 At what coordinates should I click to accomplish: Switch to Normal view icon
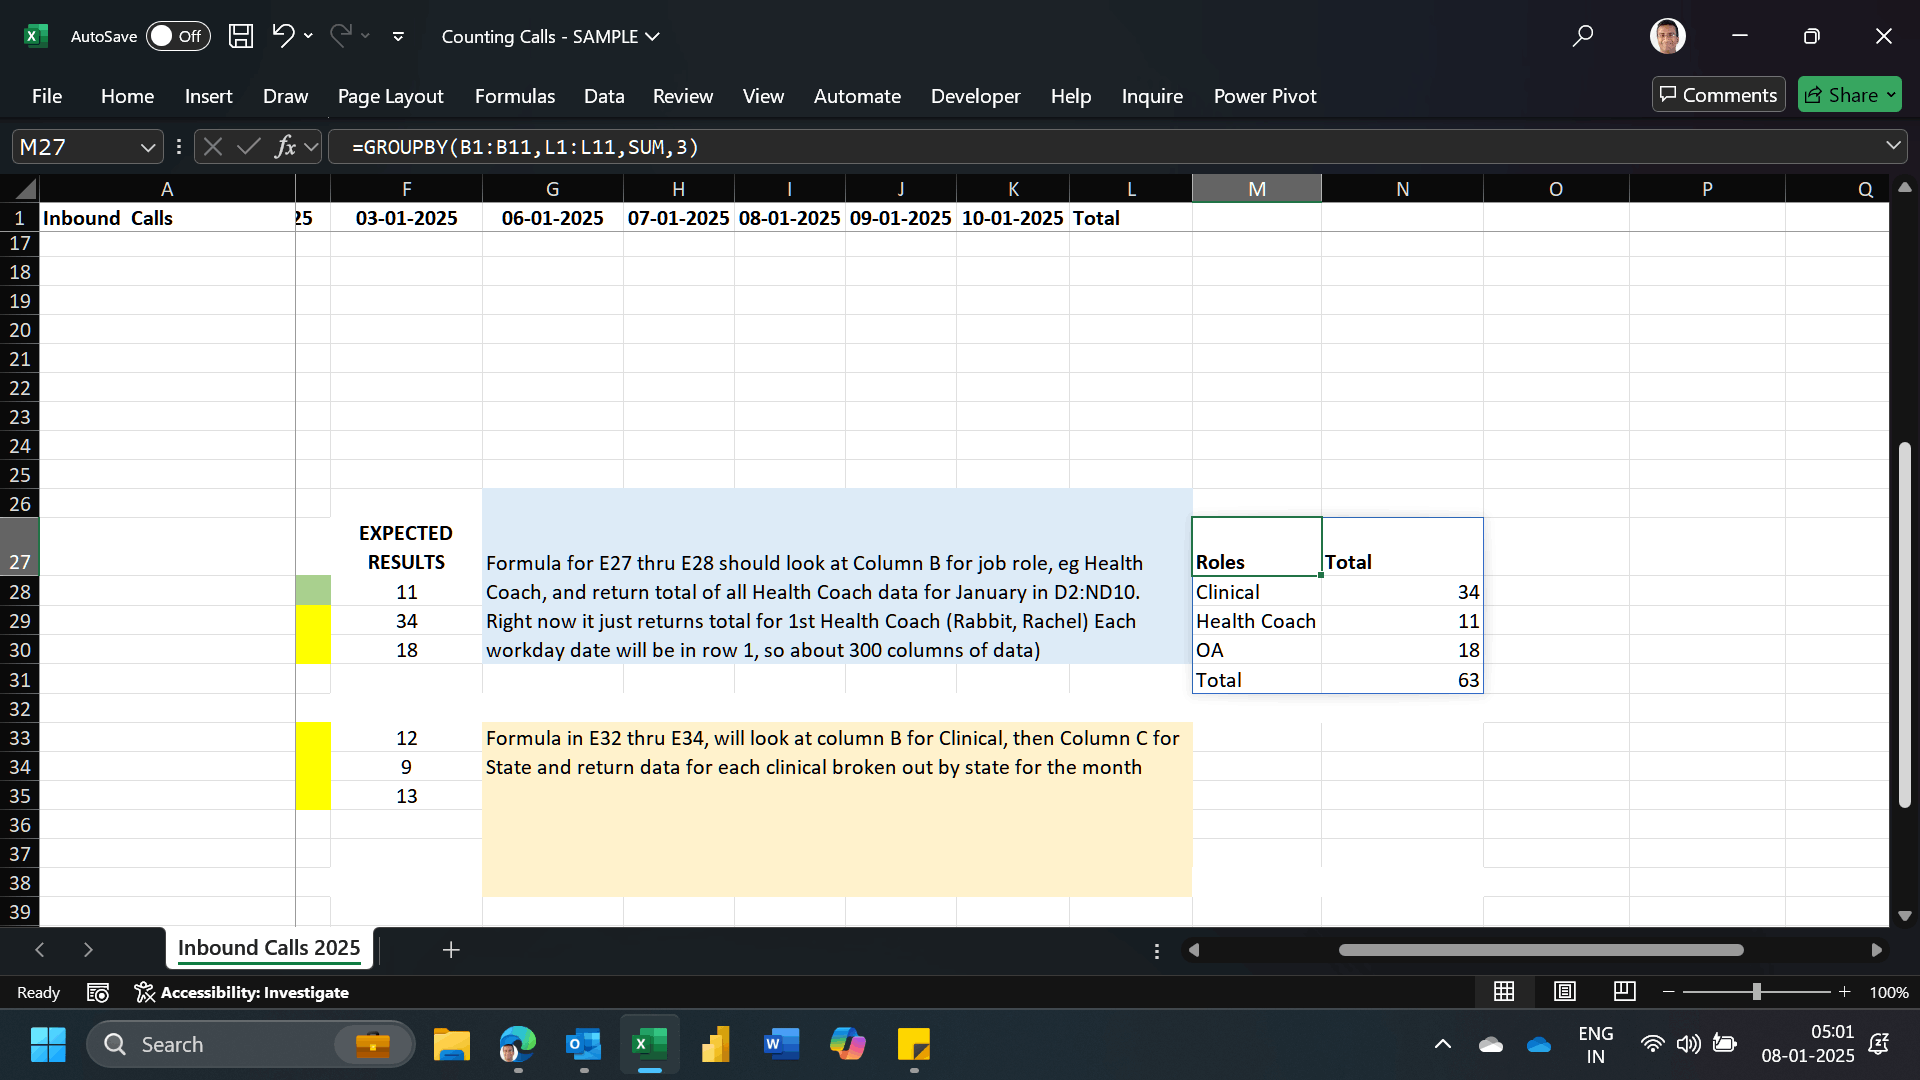coord(1503,991)
